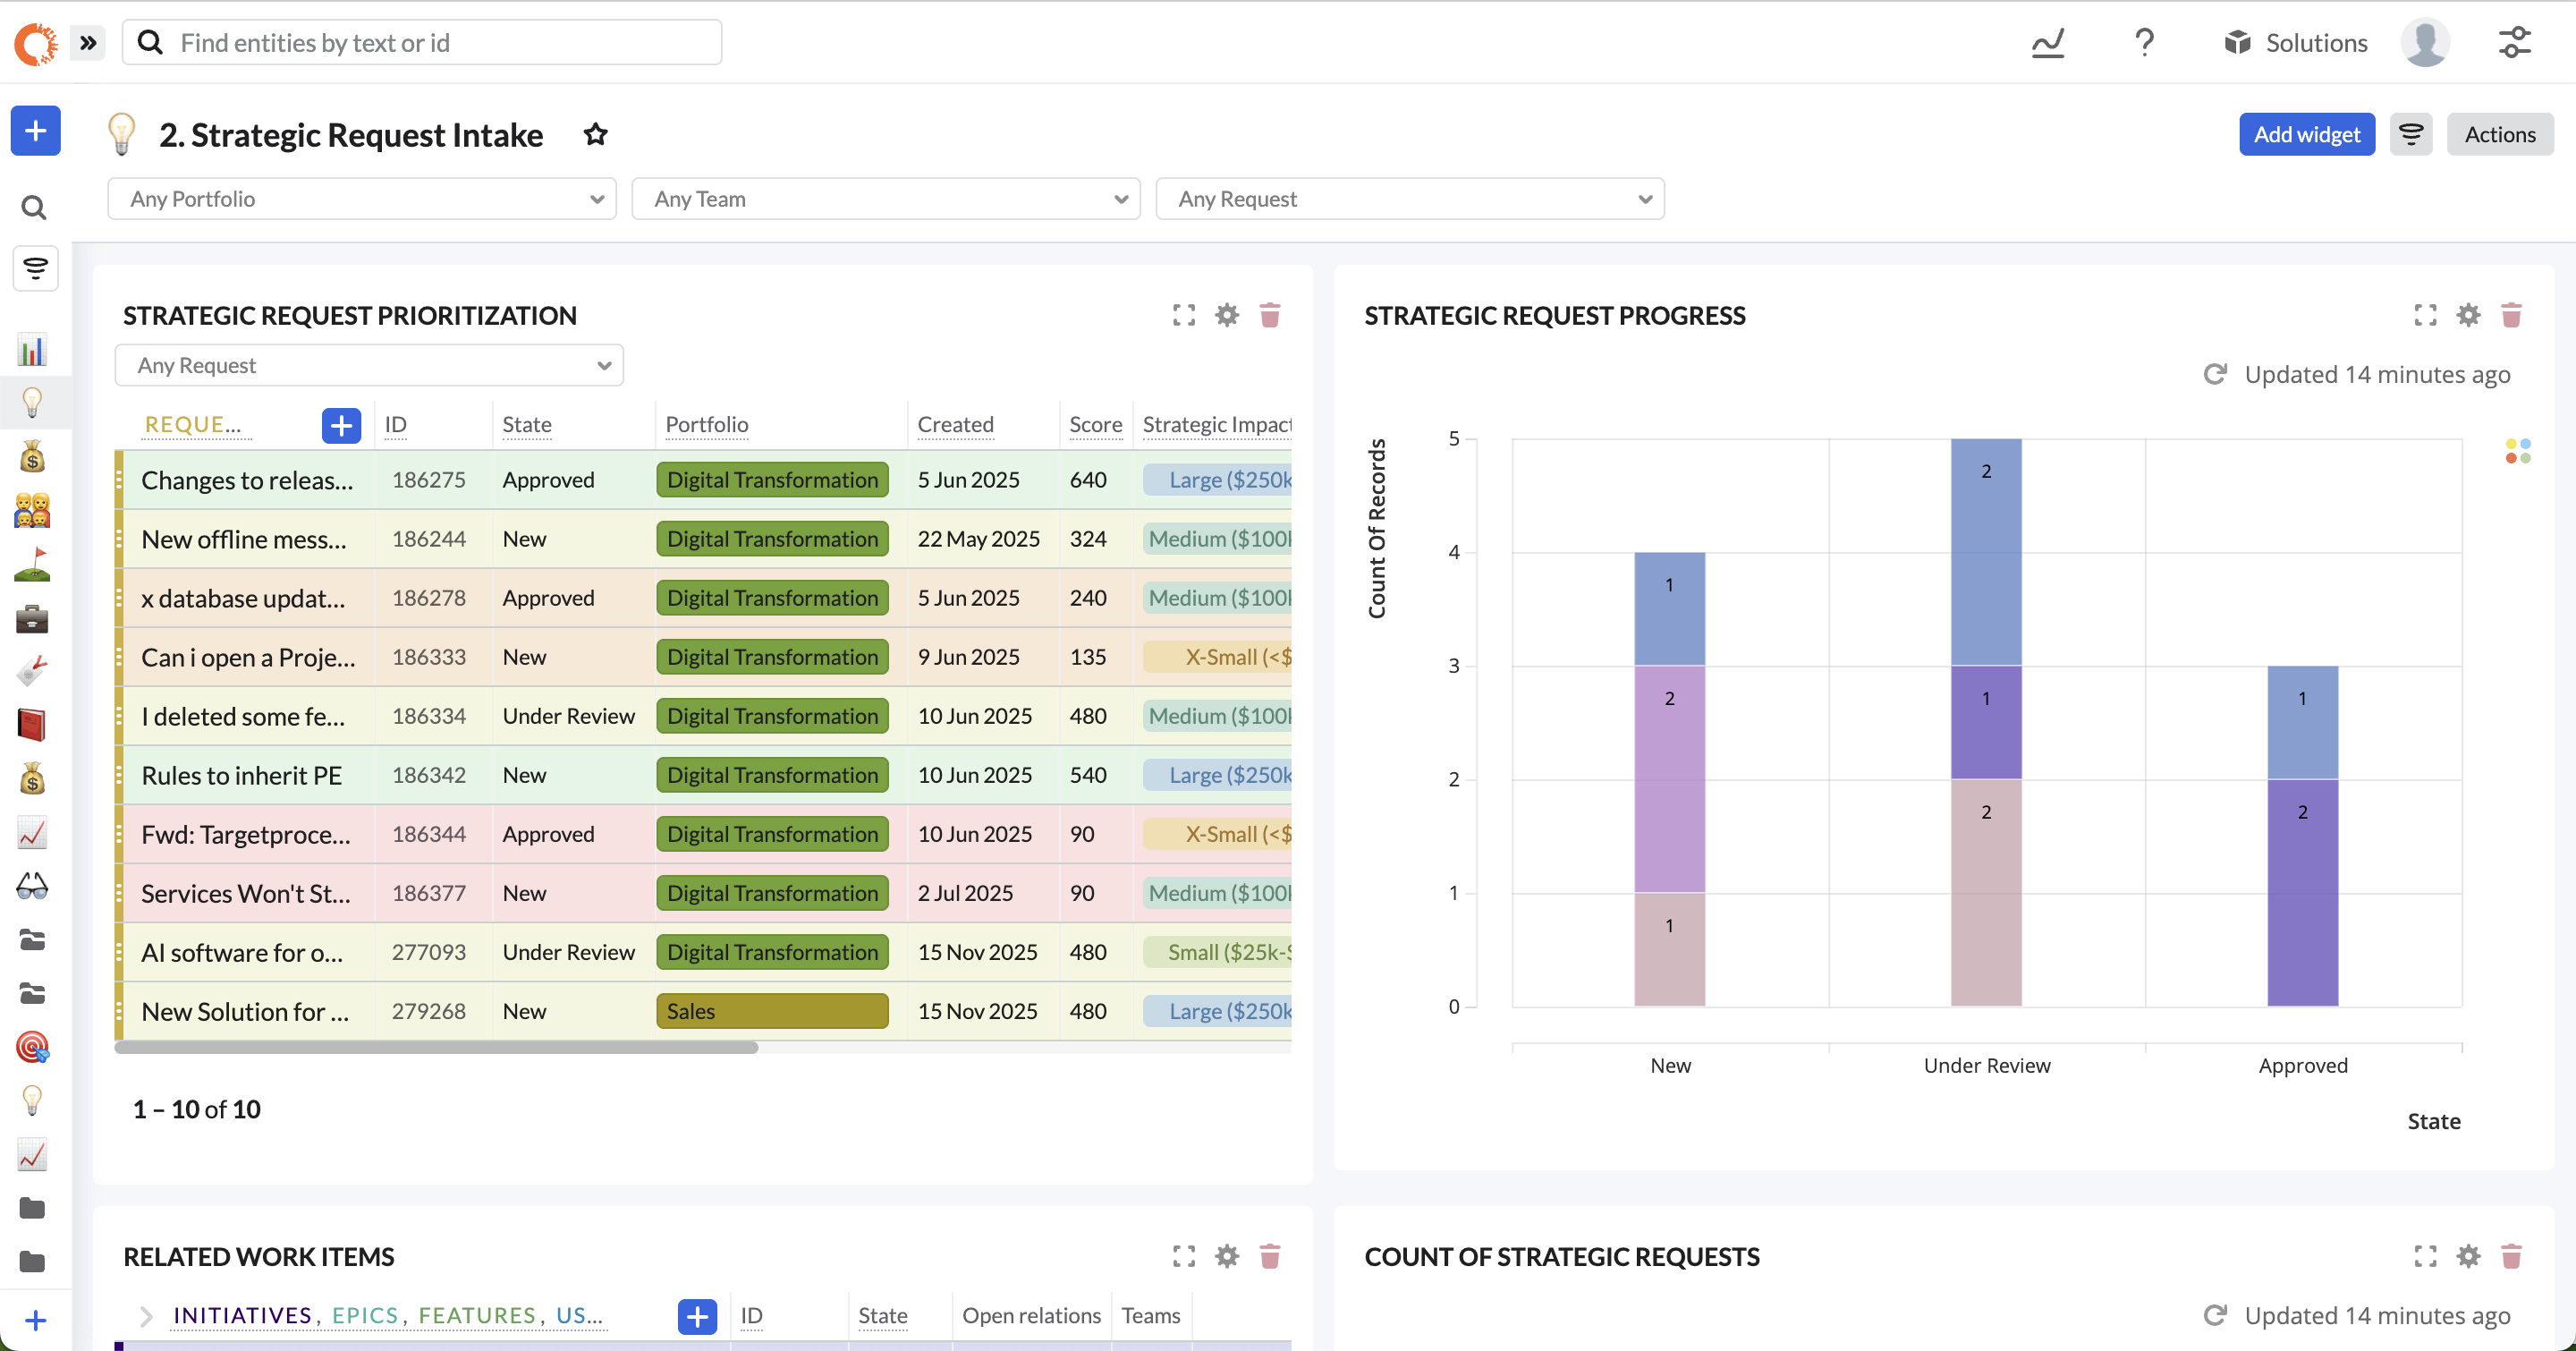Click the favorite star next to the dashboard title
Viewport: 2576px width, 1351px height.
coord(595,134)
